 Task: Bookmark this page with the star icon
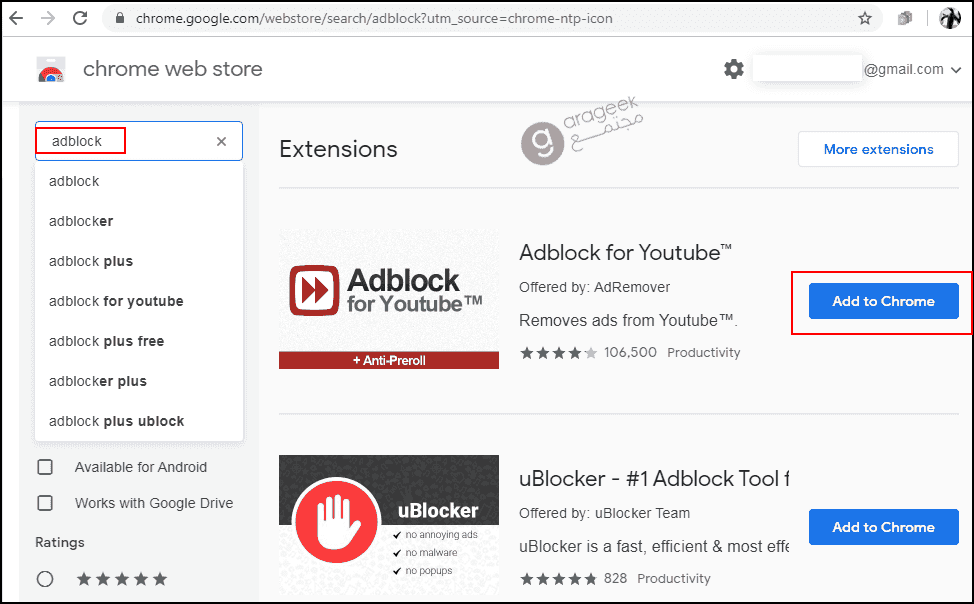pos(865,19)
